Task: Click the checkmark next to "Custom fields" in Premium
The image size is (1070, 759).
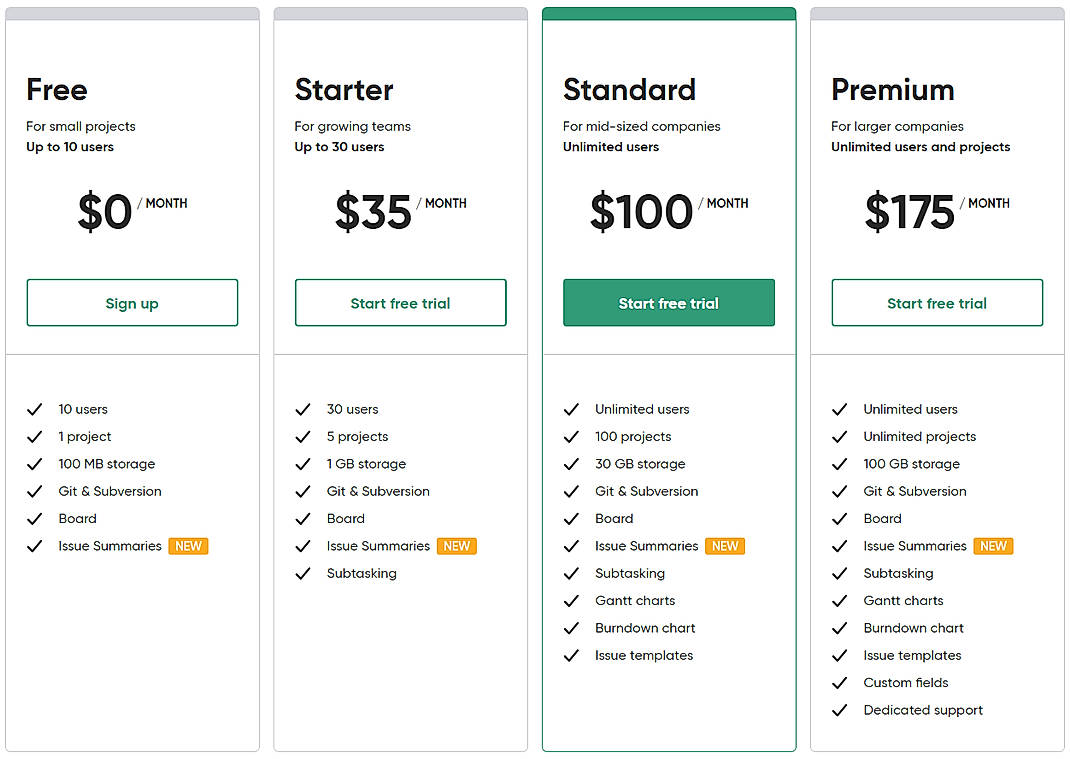Action: [839, 682]
